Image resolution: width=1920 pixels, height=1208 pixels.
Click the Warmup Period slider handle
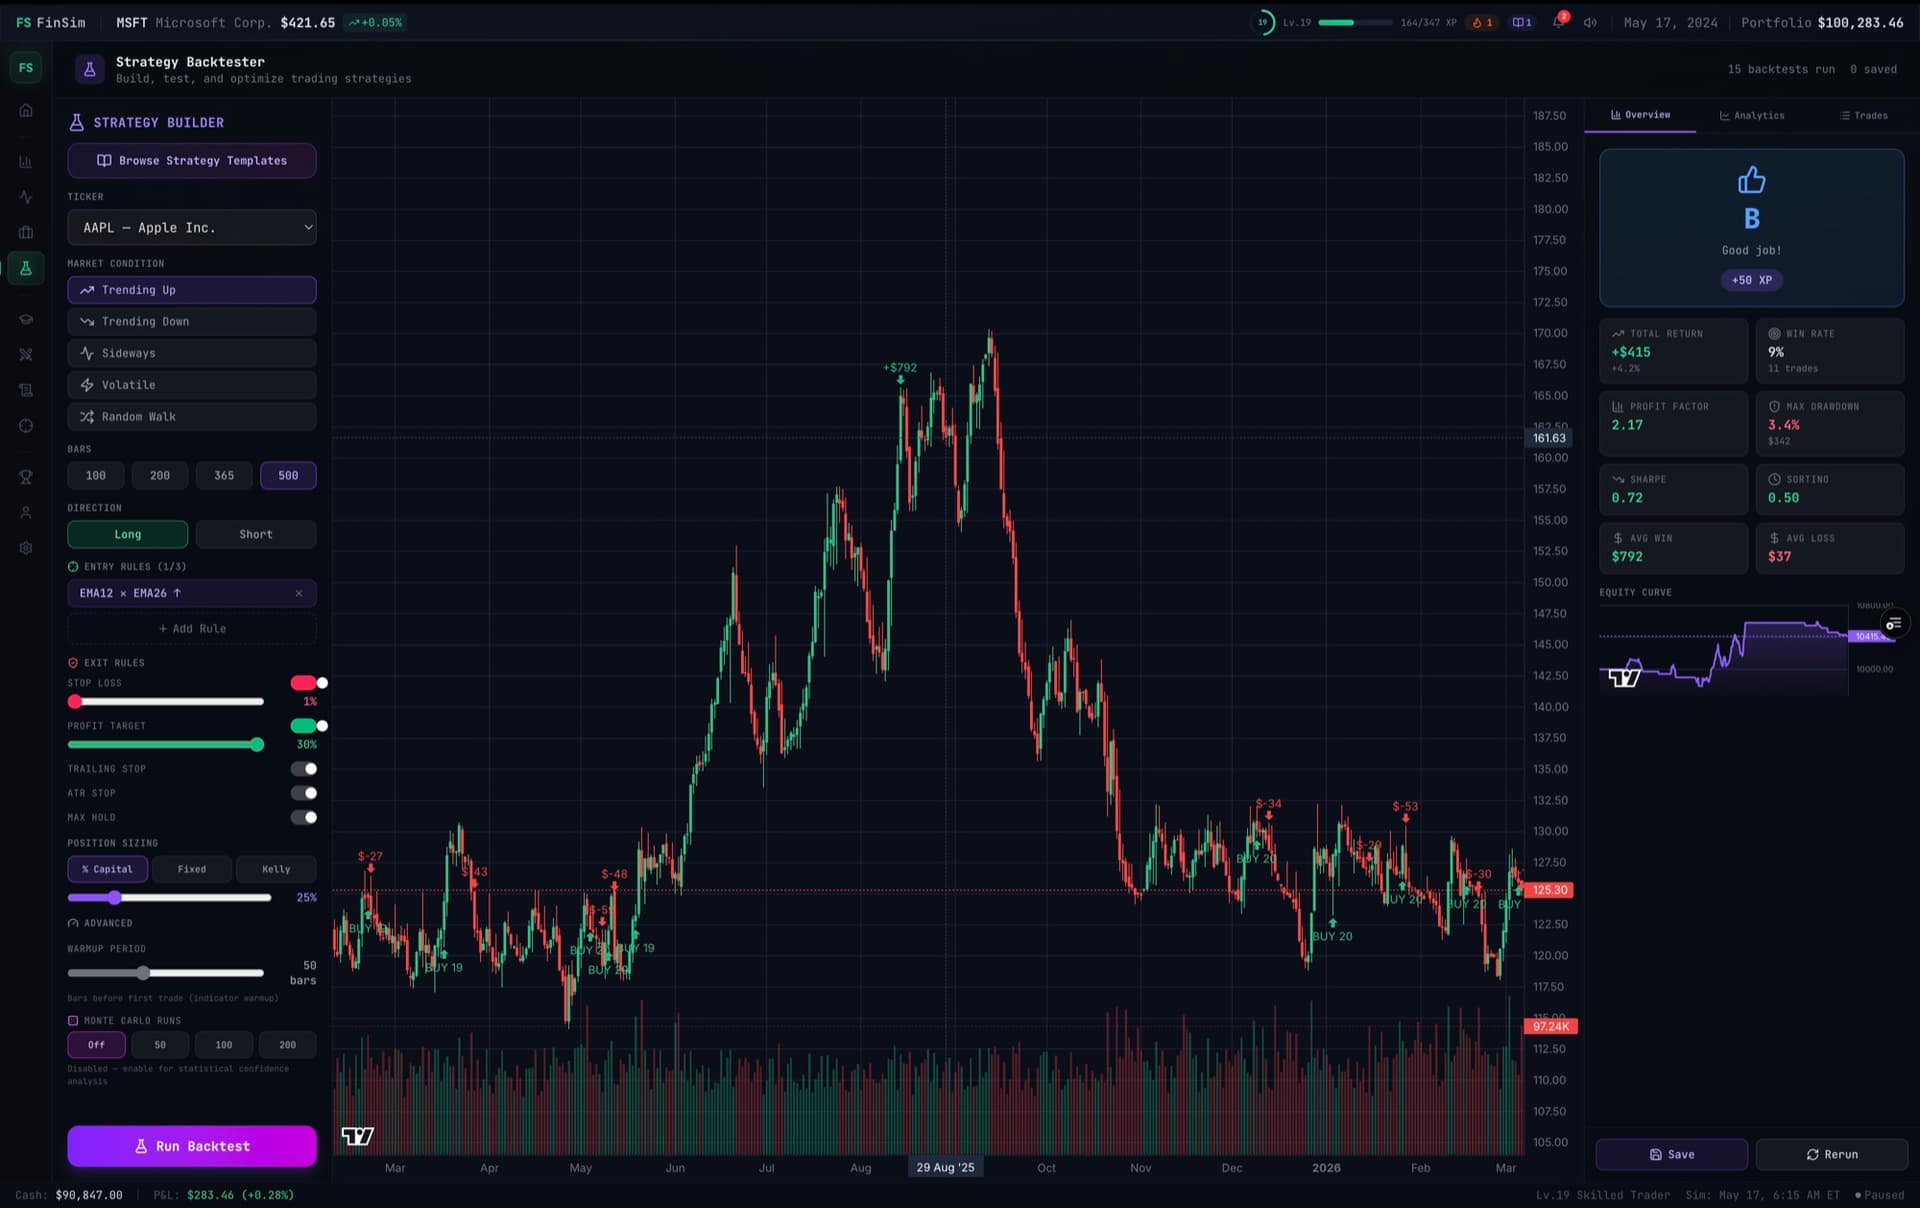coord(143,973)
